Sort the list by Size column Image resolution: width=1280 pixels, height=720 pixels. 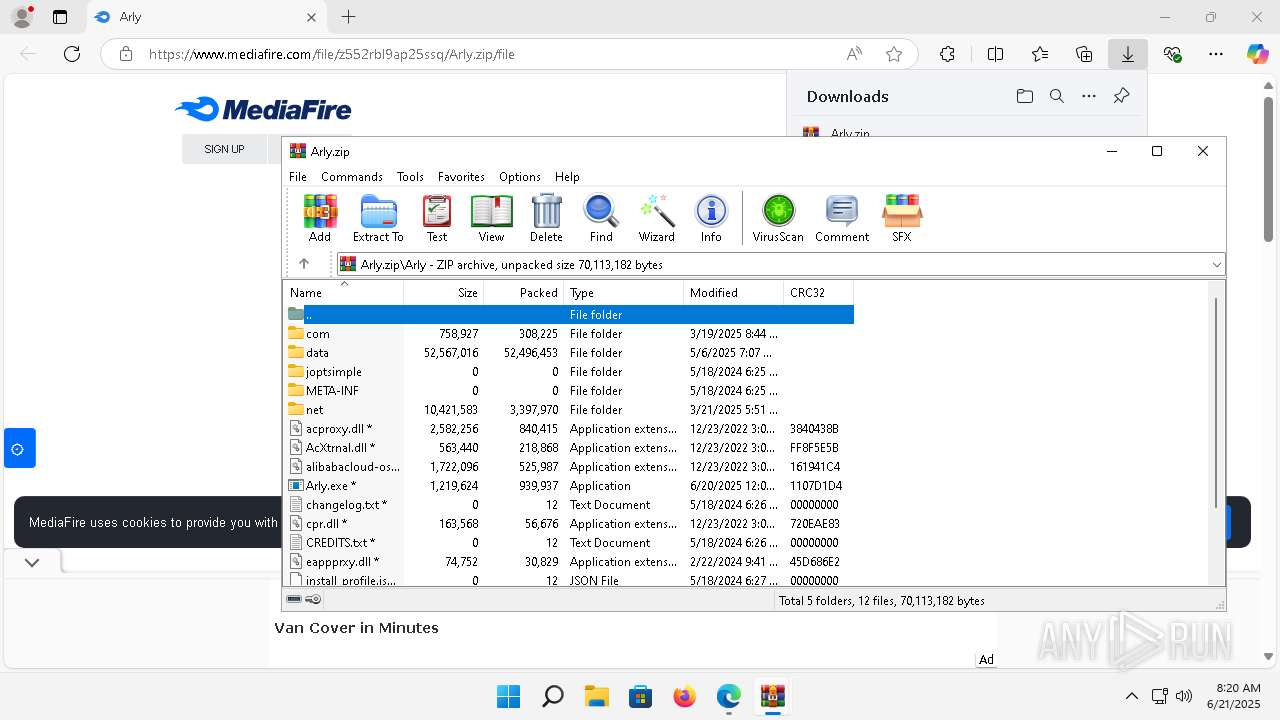[444, 293]
